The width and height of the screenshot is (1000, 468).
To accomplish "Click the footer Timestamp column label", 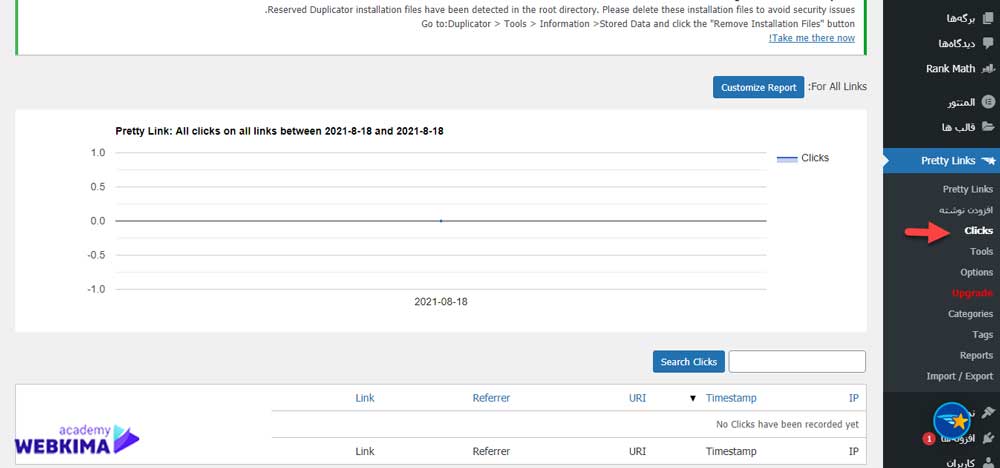I will coord(731,451).
